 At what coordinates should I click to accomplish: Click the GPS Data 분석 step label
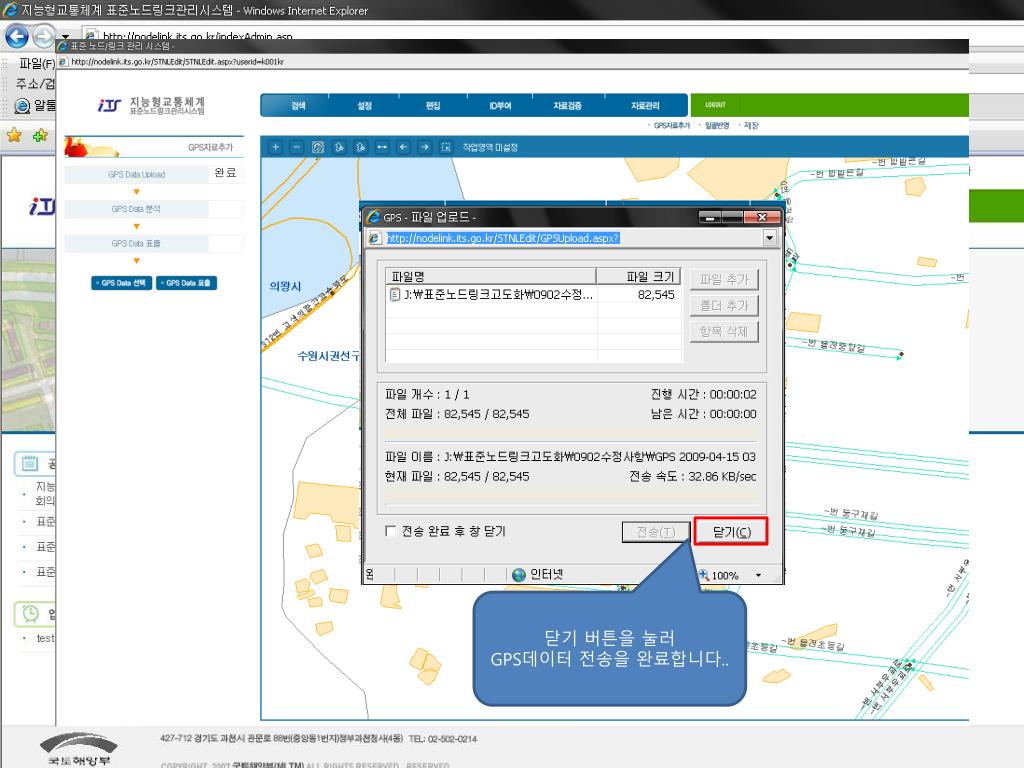(136, 209)
